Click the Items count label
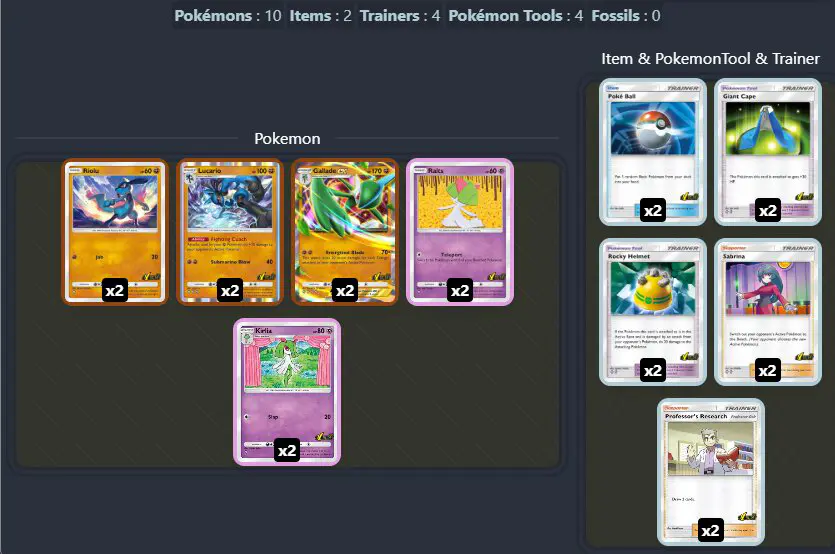 [321, 15]
